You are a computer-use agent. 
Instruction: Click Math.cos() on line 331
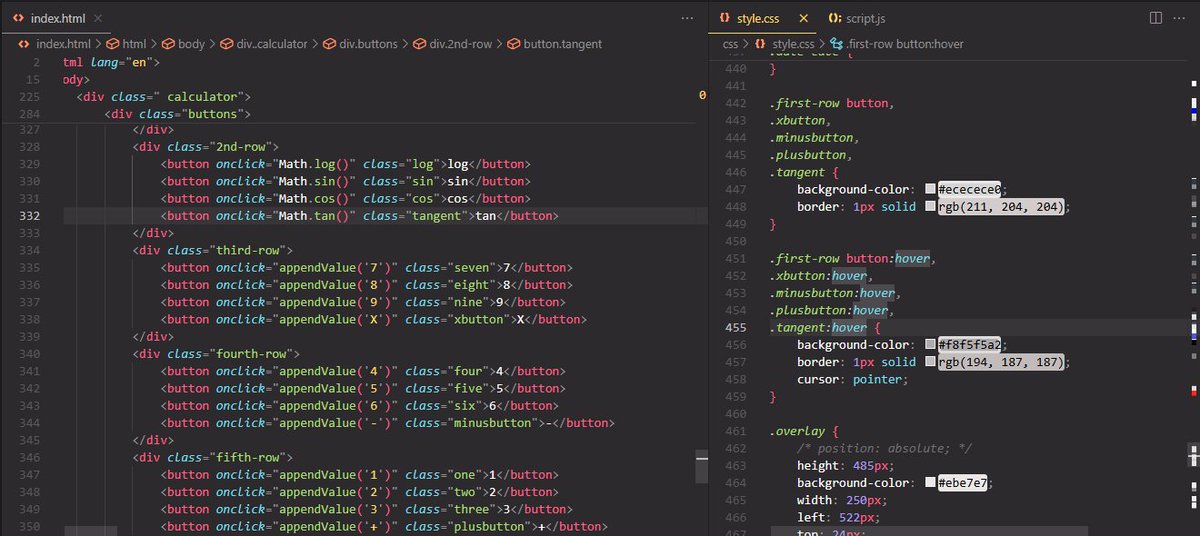click(313, 198)
